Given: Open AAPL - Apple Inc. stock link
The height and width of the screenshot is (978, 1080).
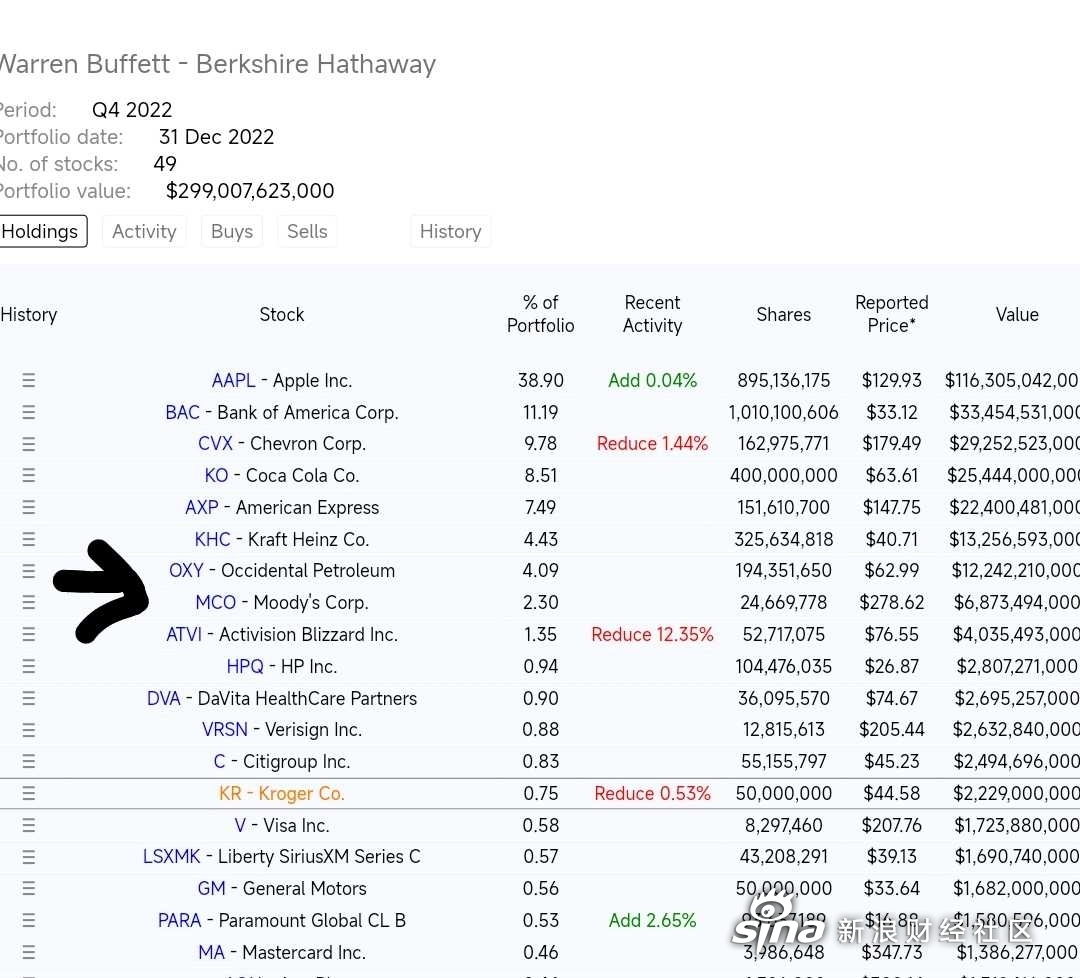Looking at the screenshot, I should [x=282, y=380].
